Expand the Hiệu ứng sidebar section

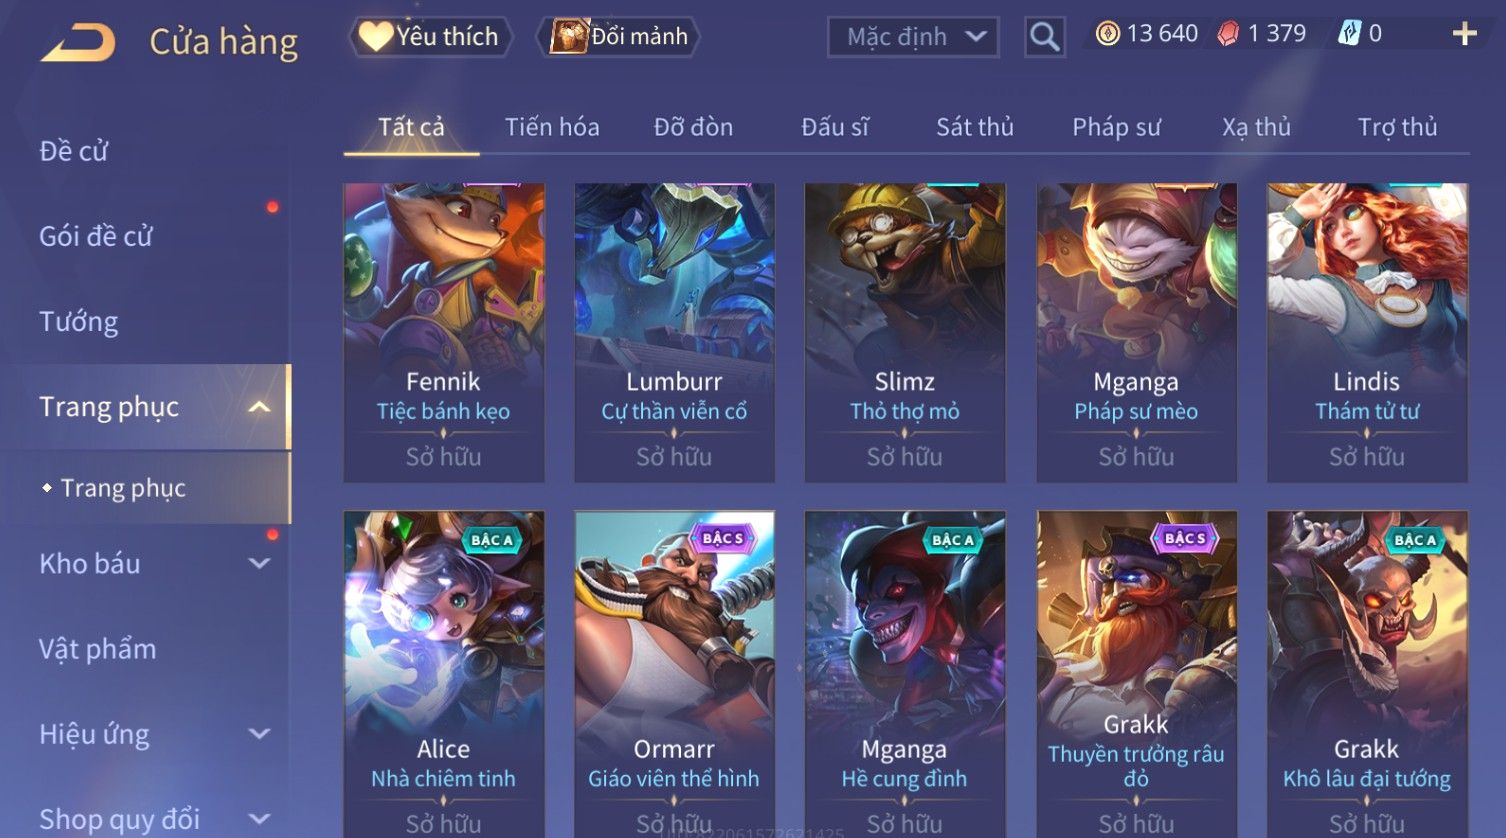[x=259, y=734]
